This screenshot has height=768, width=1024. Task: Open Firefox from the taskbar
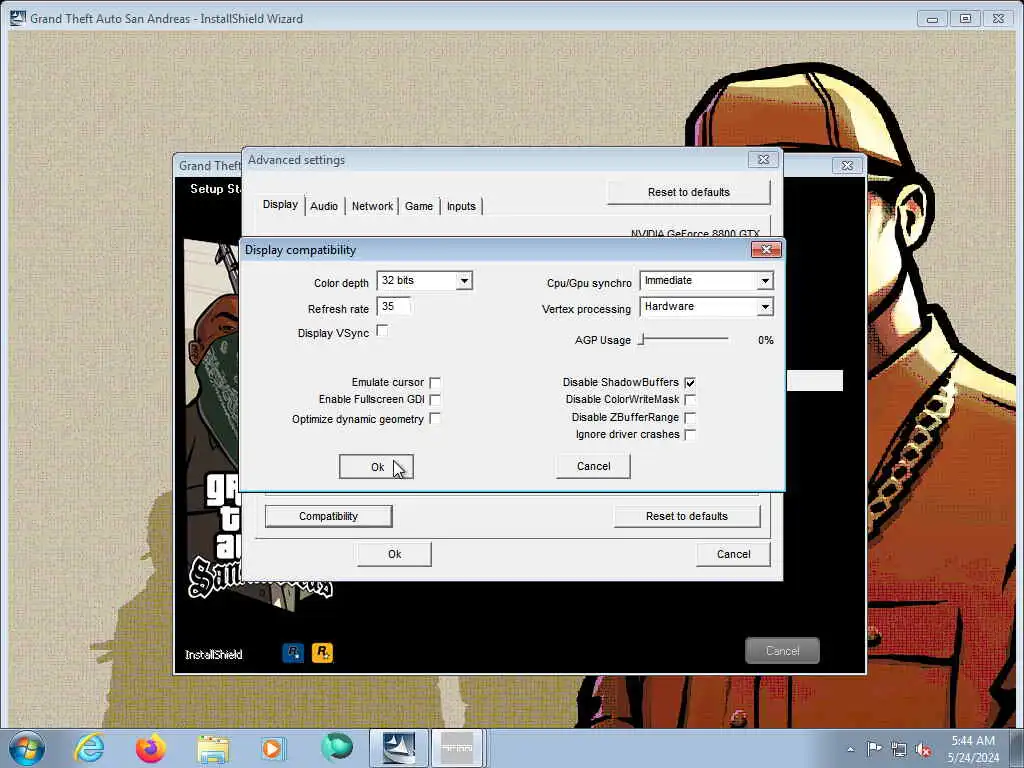[151, 748]
